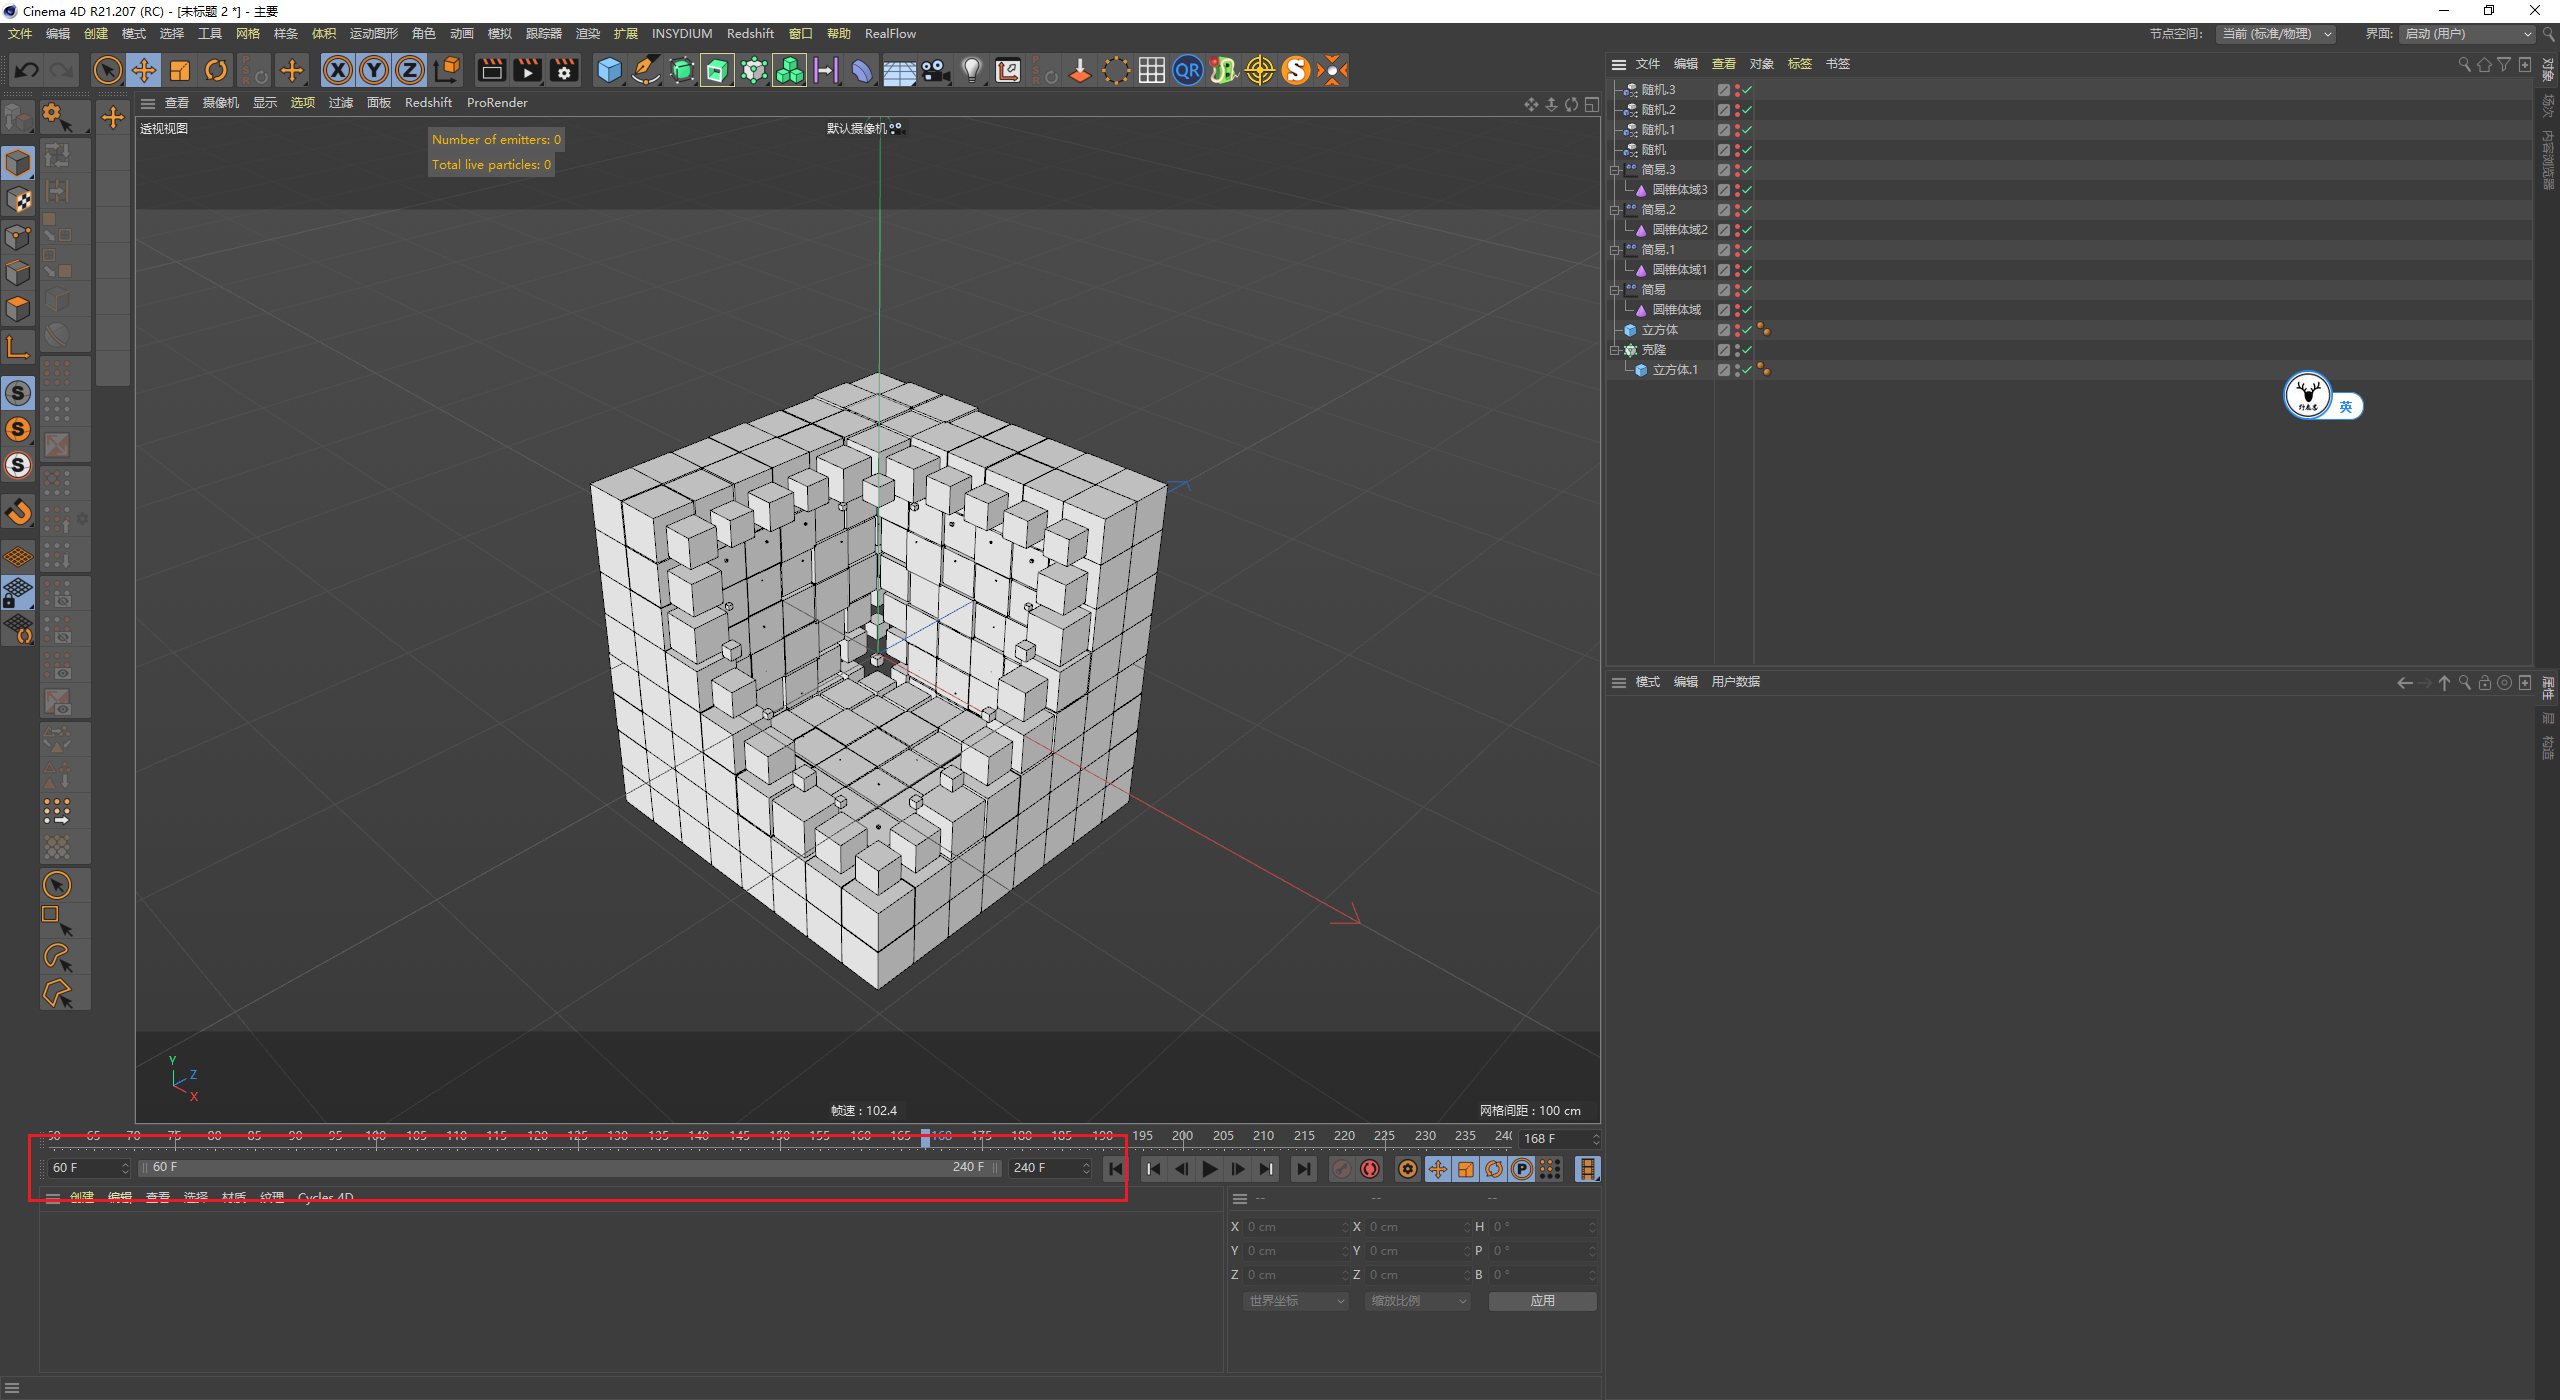This screenshot has width=2560, height=1400.
Task: Toggle visibility dots for 简易.2 object
Action: coord(1737,210)
